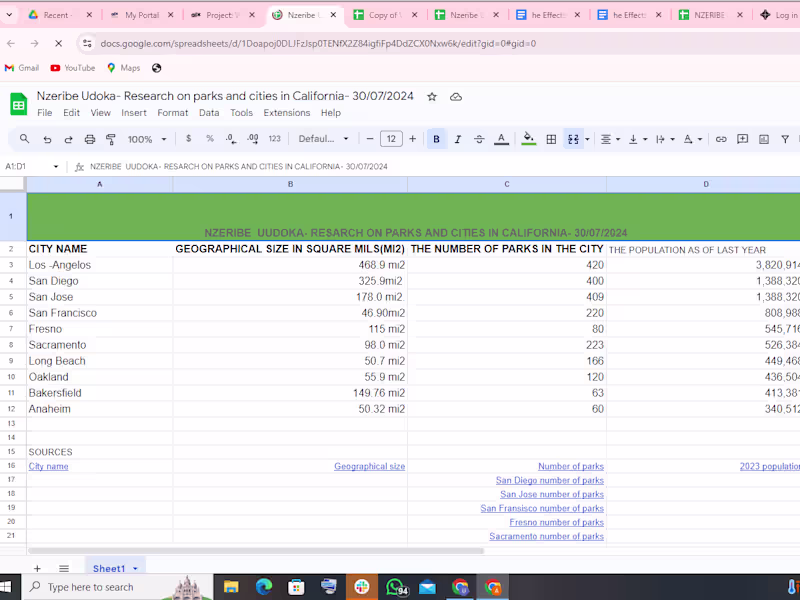Viewport: 800px width, 600px height.
Task: Click the Print icon
Action: click(x=90, y=139)
